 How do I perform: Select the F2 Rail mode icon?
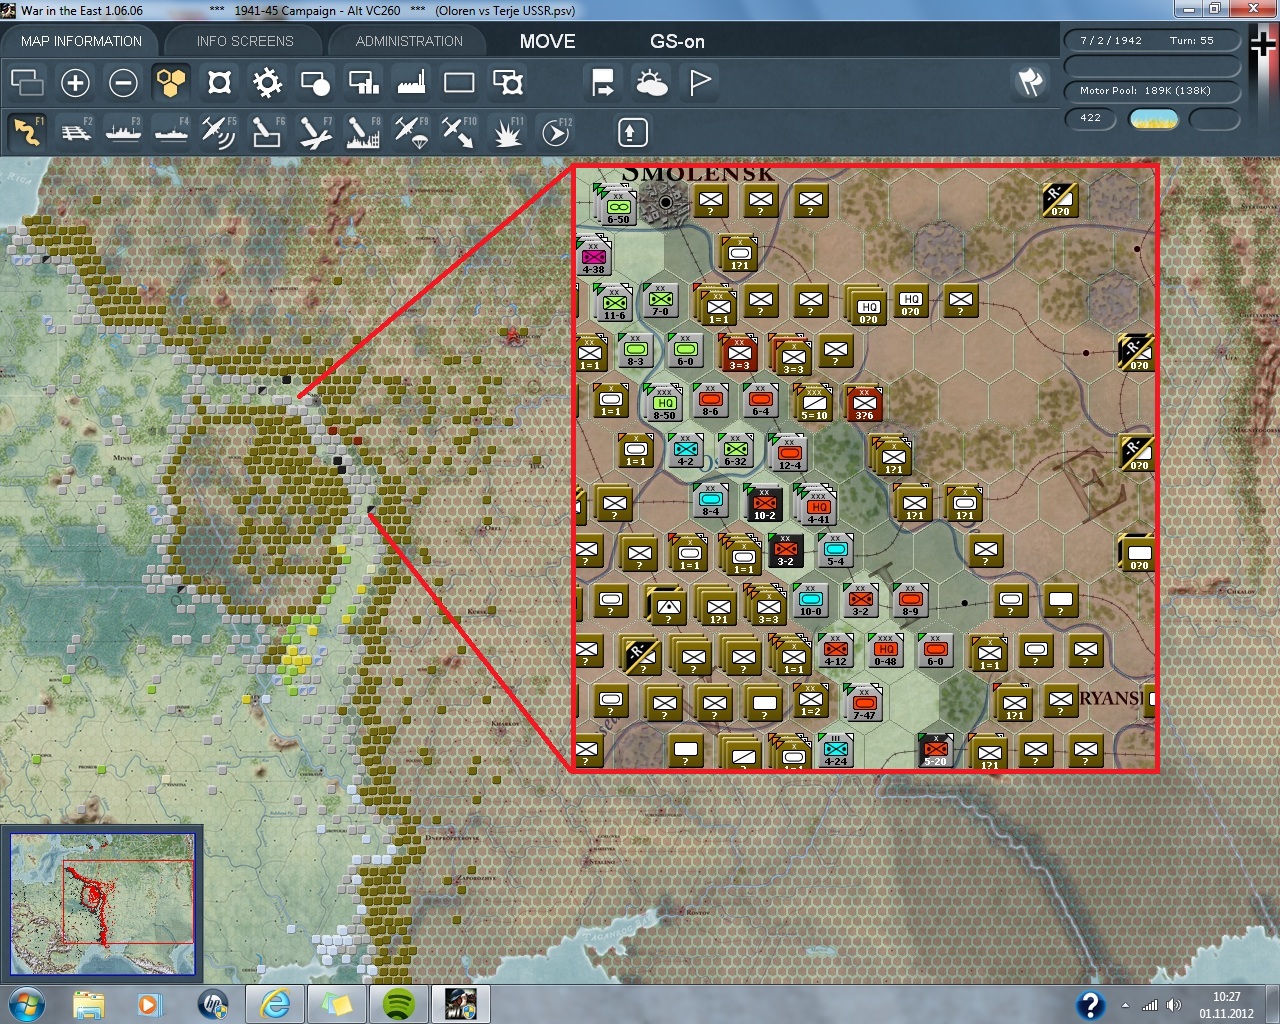coord(75,132)
